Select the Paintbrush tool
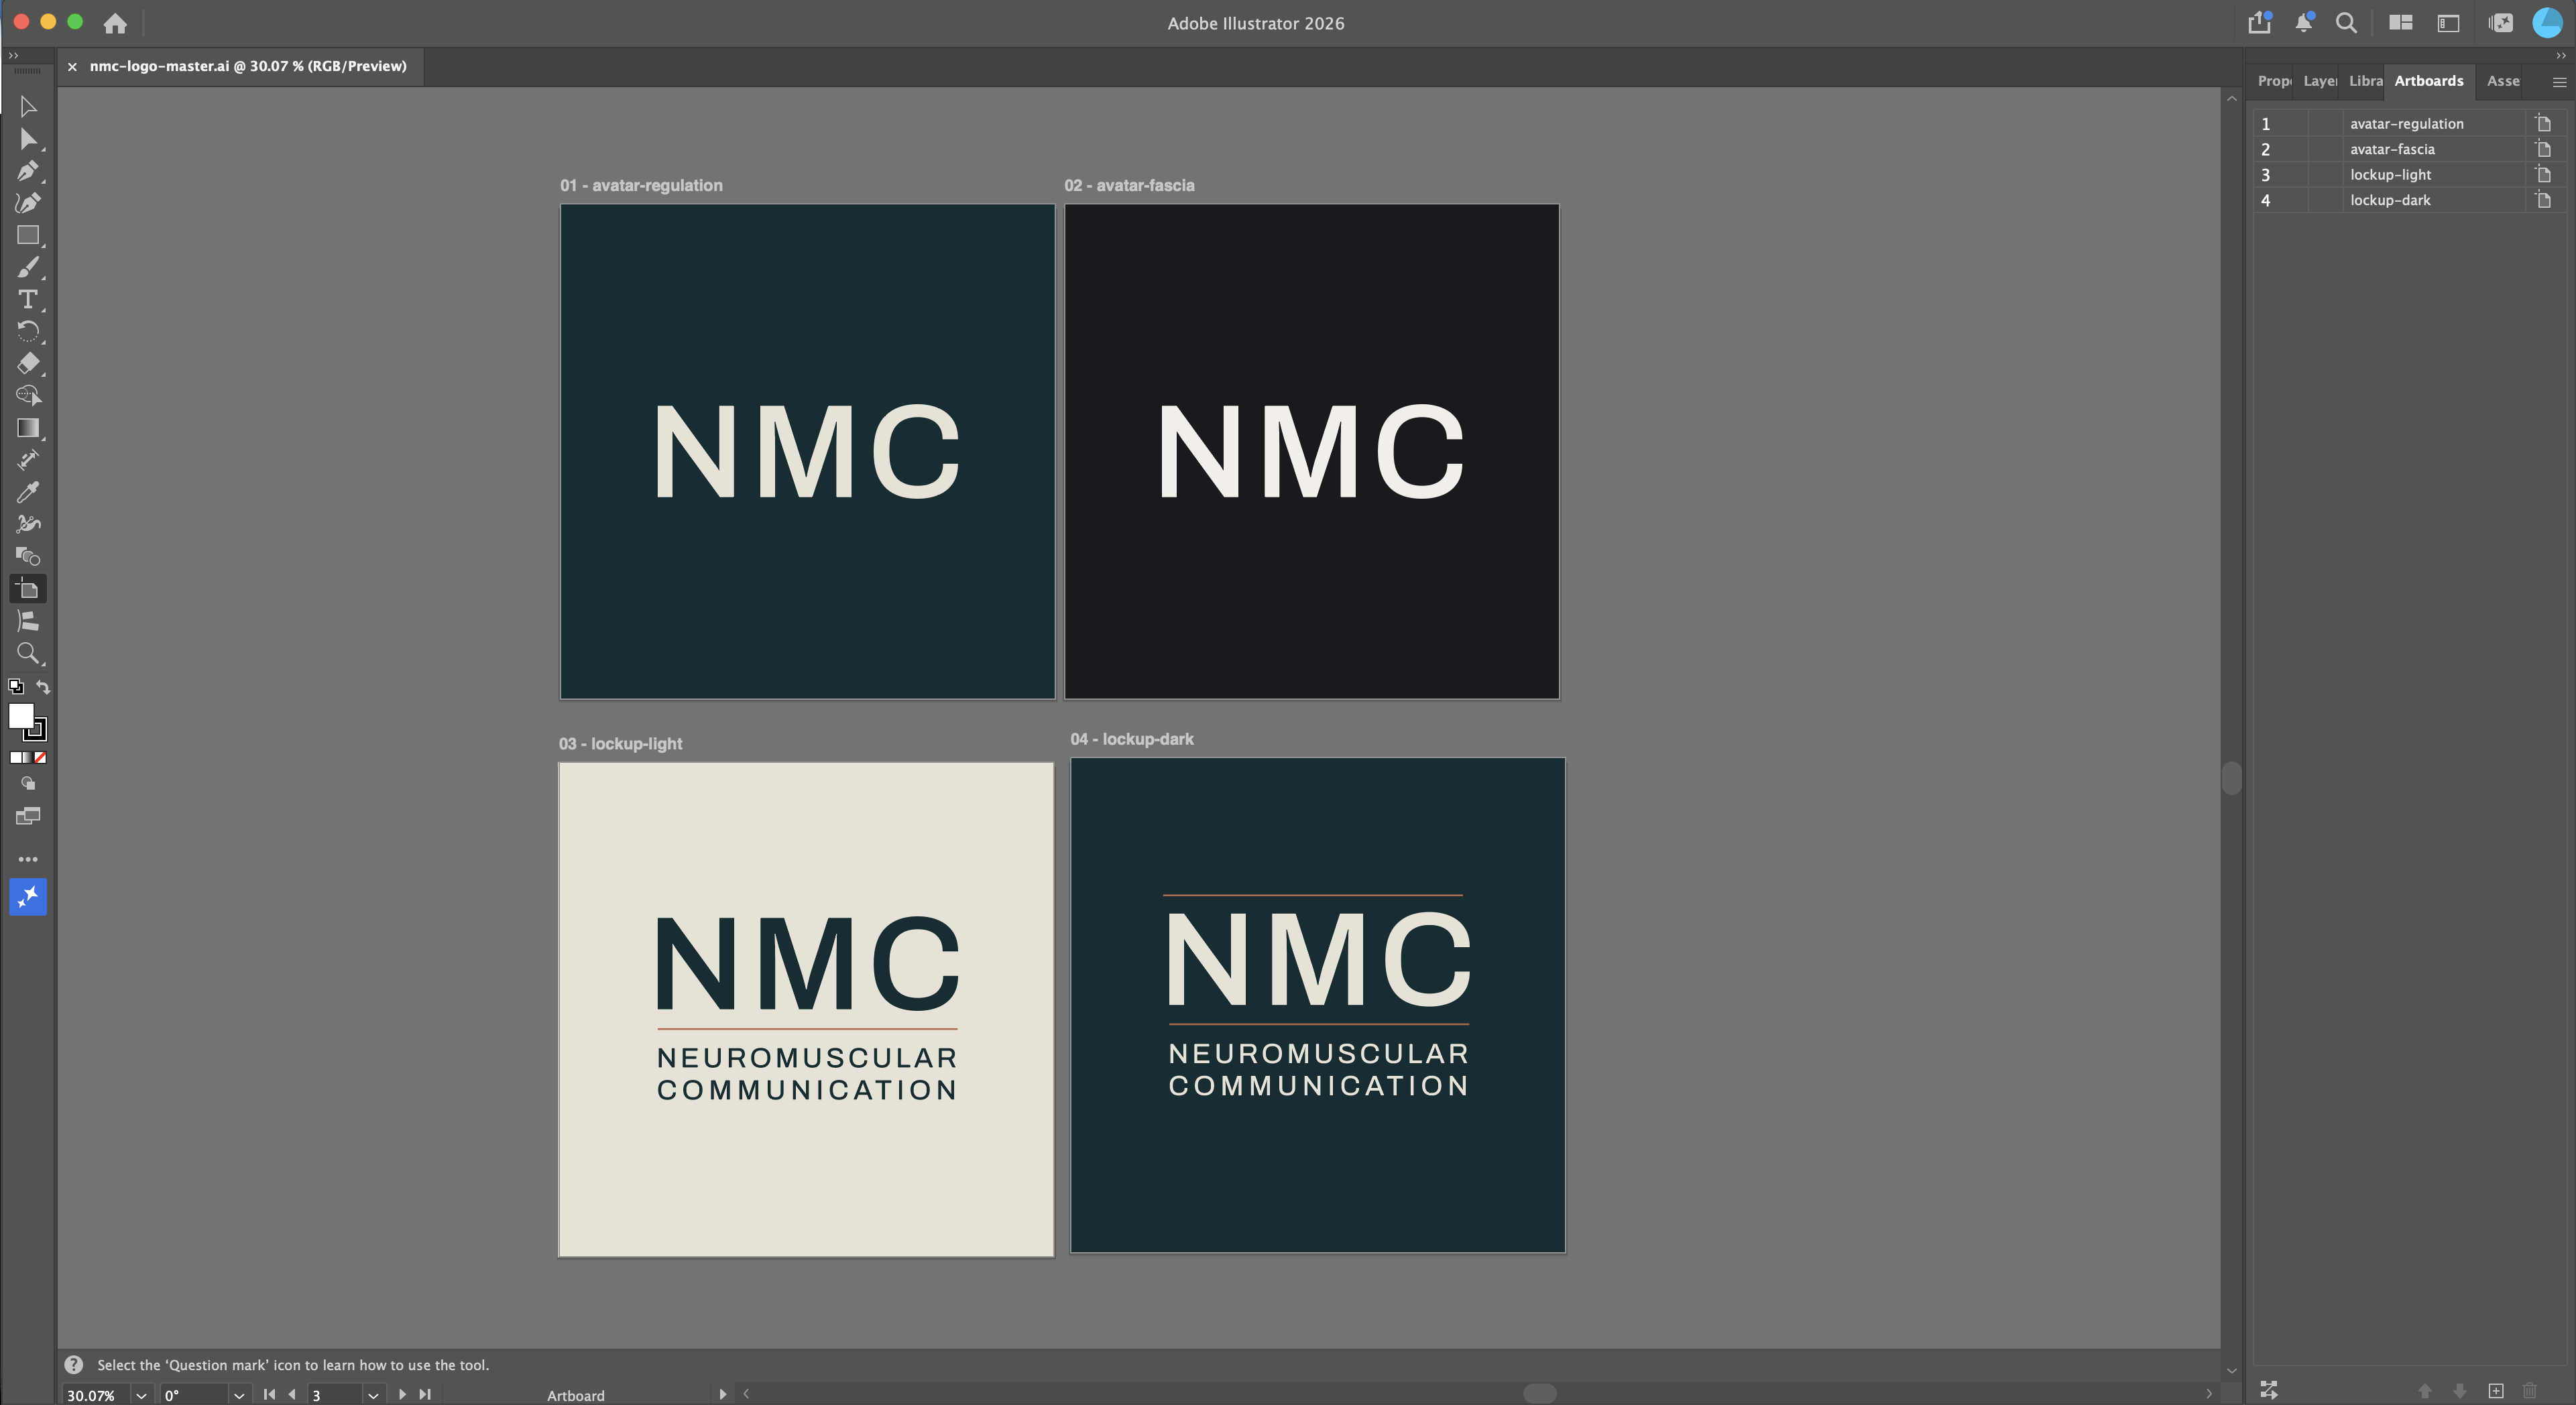 pos(28,267)
